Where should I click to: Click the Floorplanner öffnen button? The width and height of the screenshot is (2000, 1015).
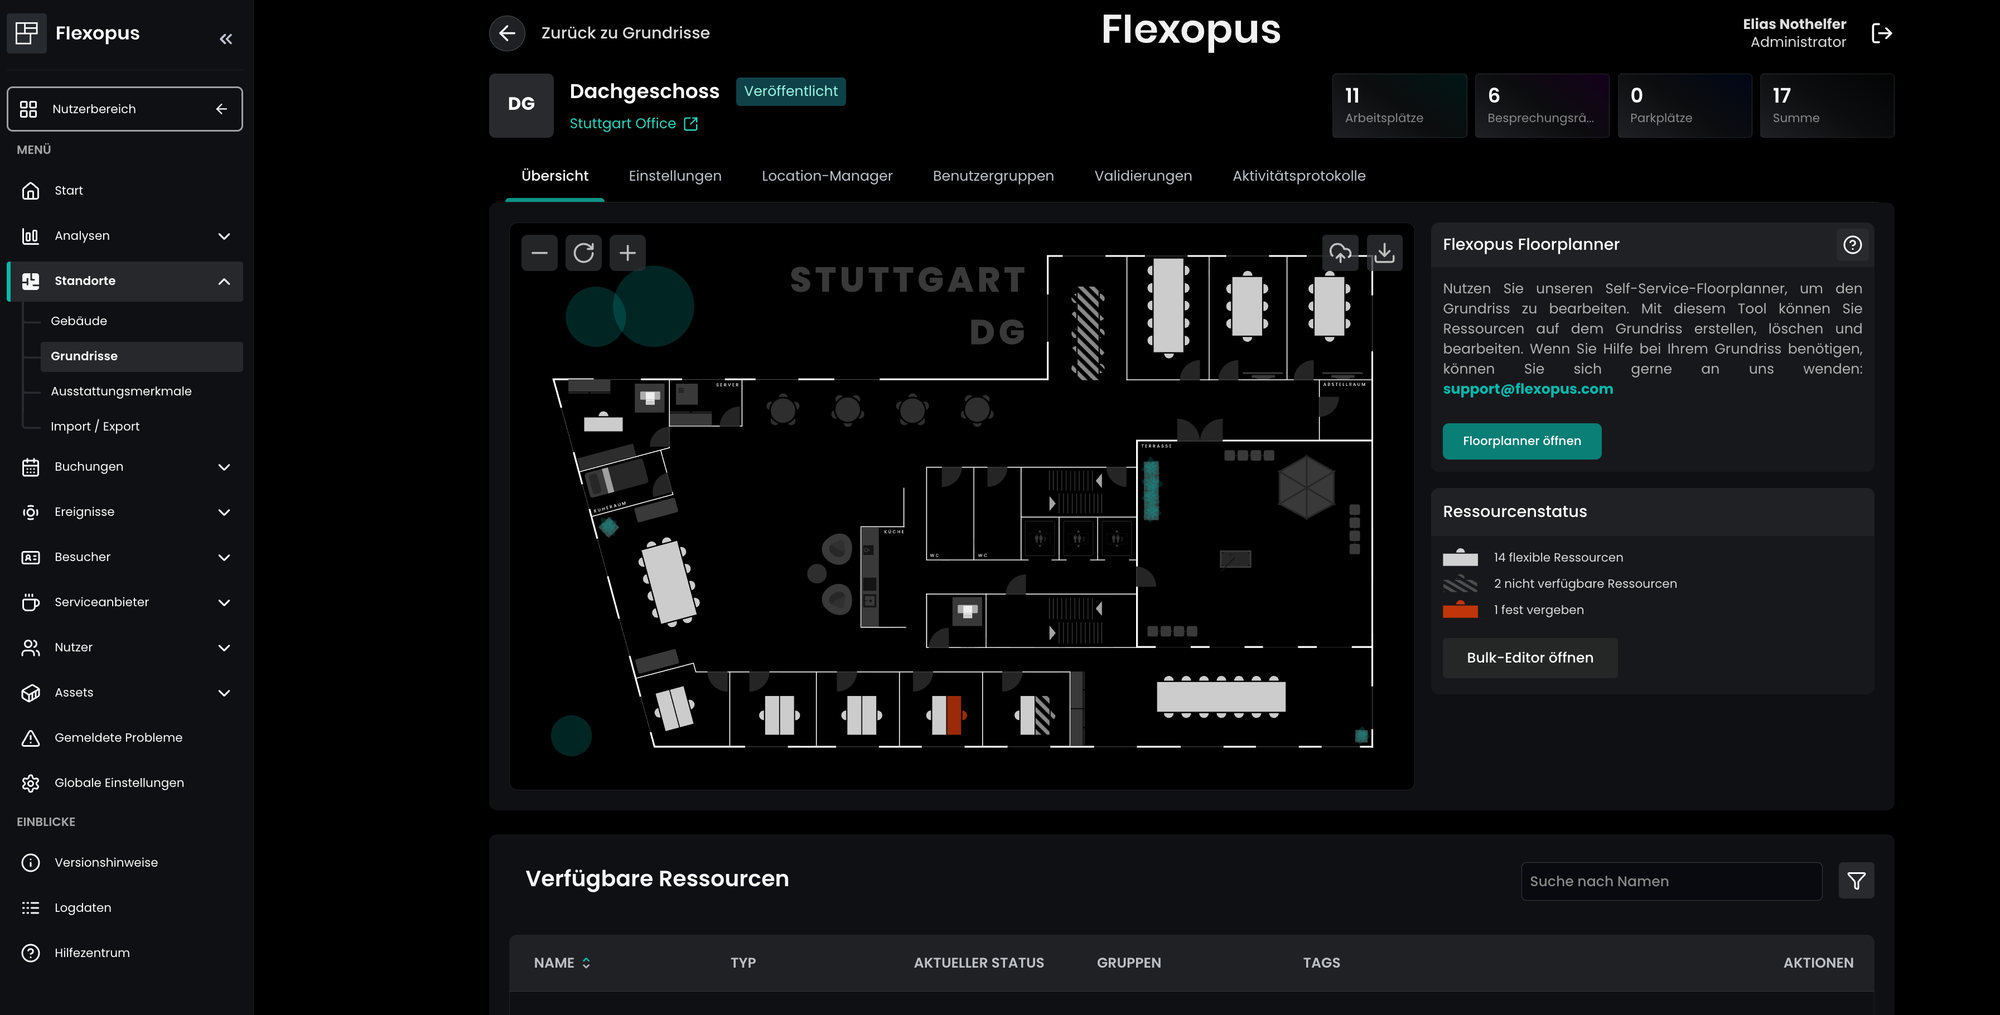click(x=1521, y=441)
